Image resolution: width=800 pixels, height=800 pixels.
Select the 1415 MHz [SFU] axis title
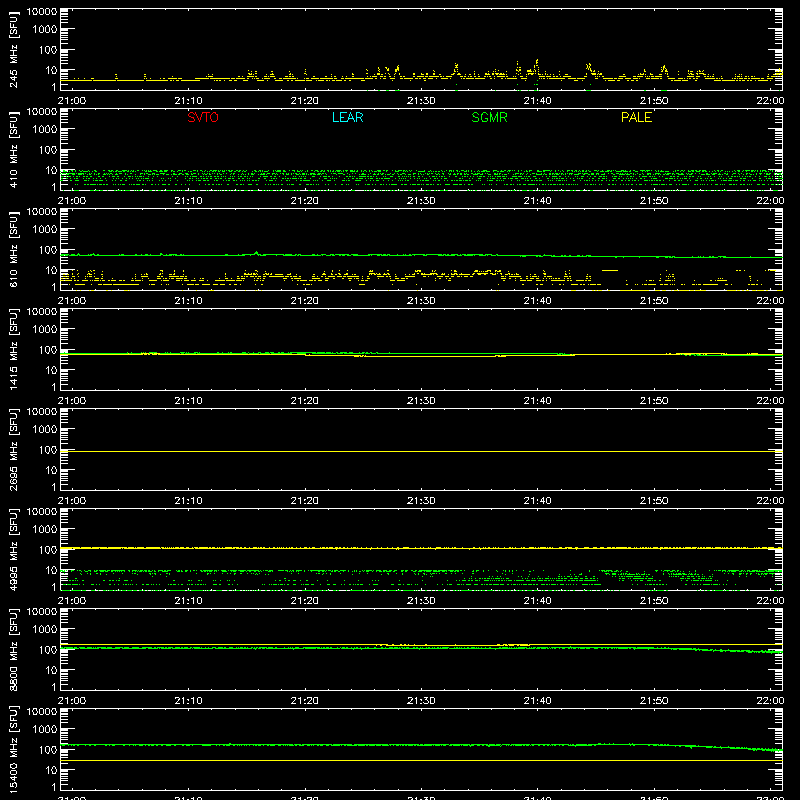pyautogui.click(x=14, y=350)
